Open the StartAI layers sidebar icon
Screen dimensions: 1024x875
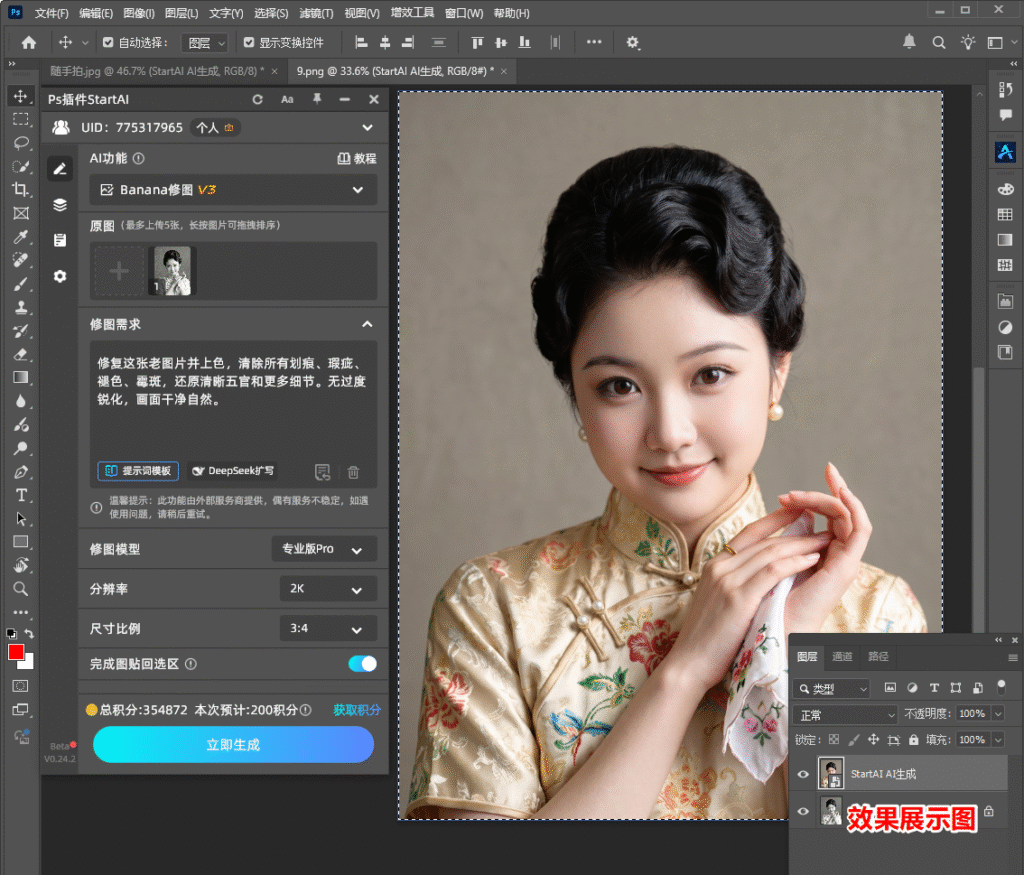59,205
